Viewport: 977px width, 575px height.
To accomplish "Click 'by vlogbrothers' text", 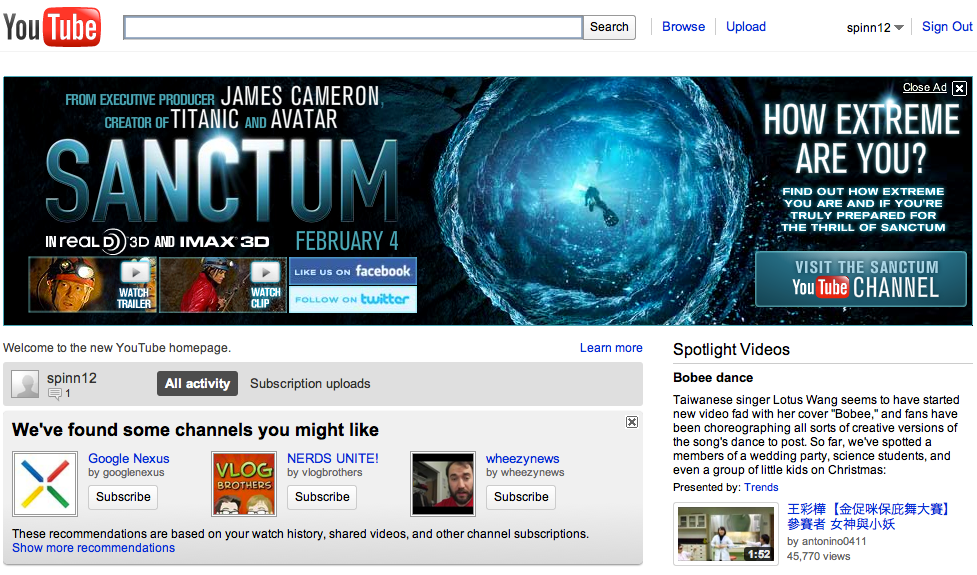I will (x=325, y=473).
